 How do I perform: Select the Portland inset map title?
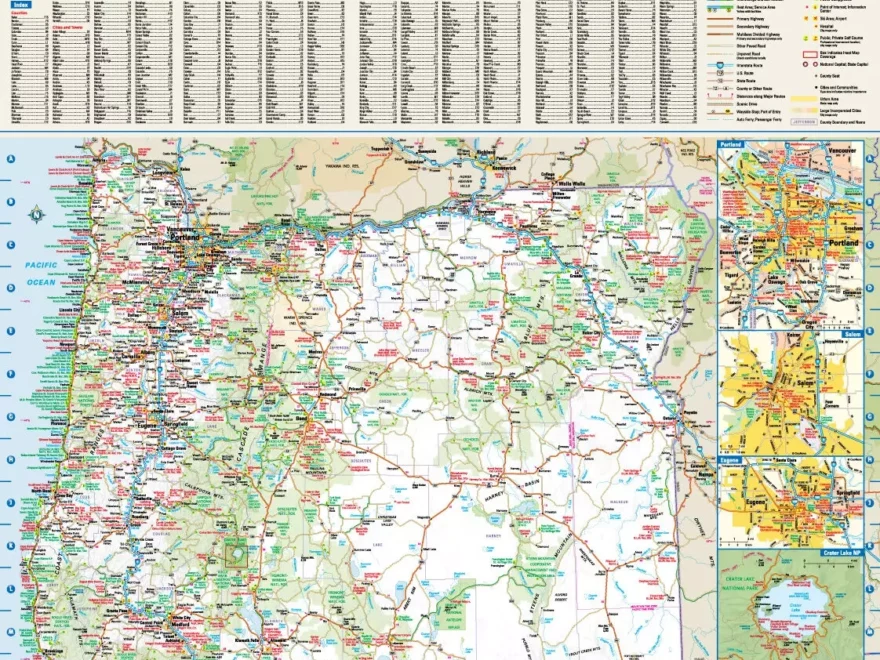click(x=731, y=145)
